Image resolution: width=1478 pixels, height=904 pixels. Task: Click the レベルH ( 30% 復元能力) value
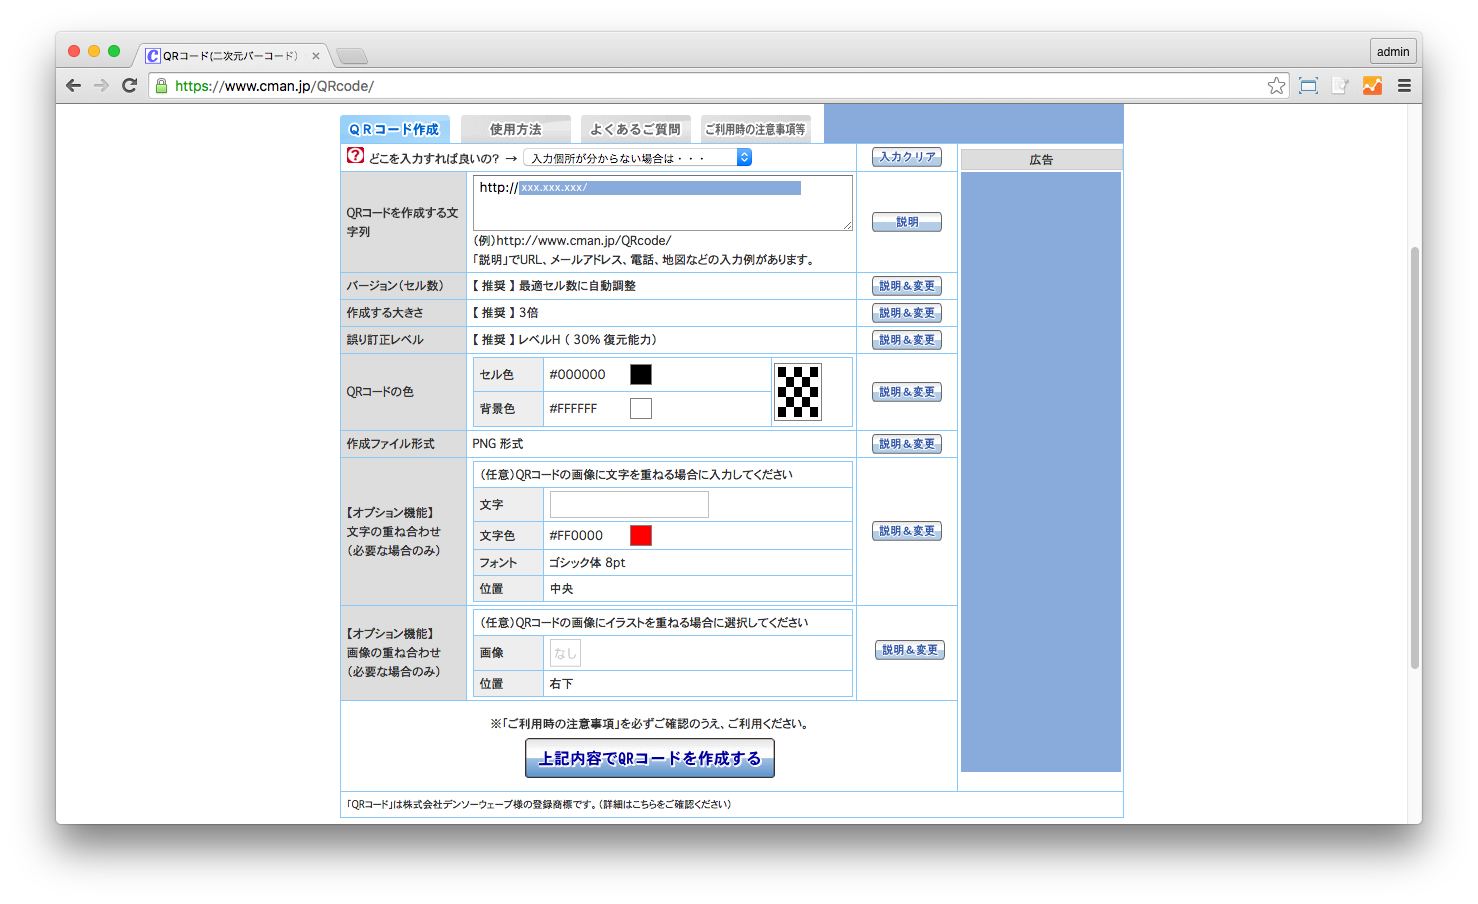coord(587,339)
